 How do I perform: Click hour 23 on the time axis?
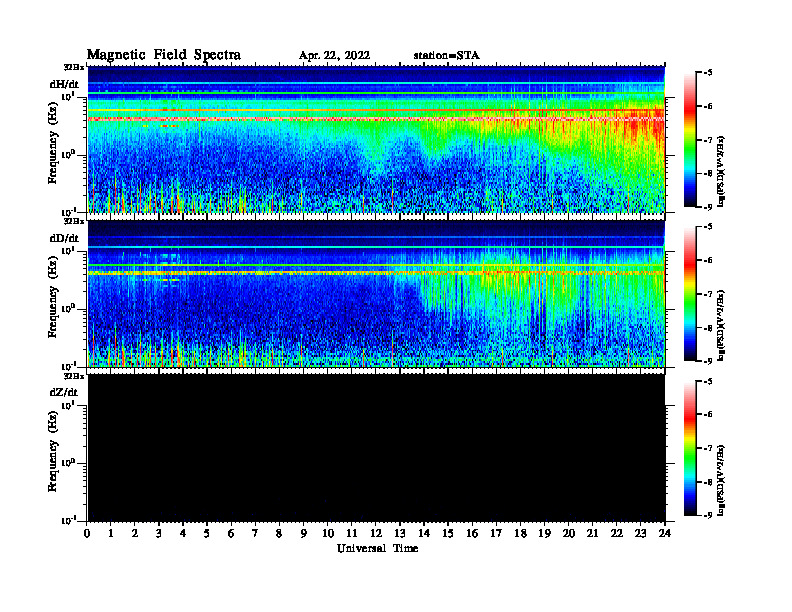(x=641, y=533)
